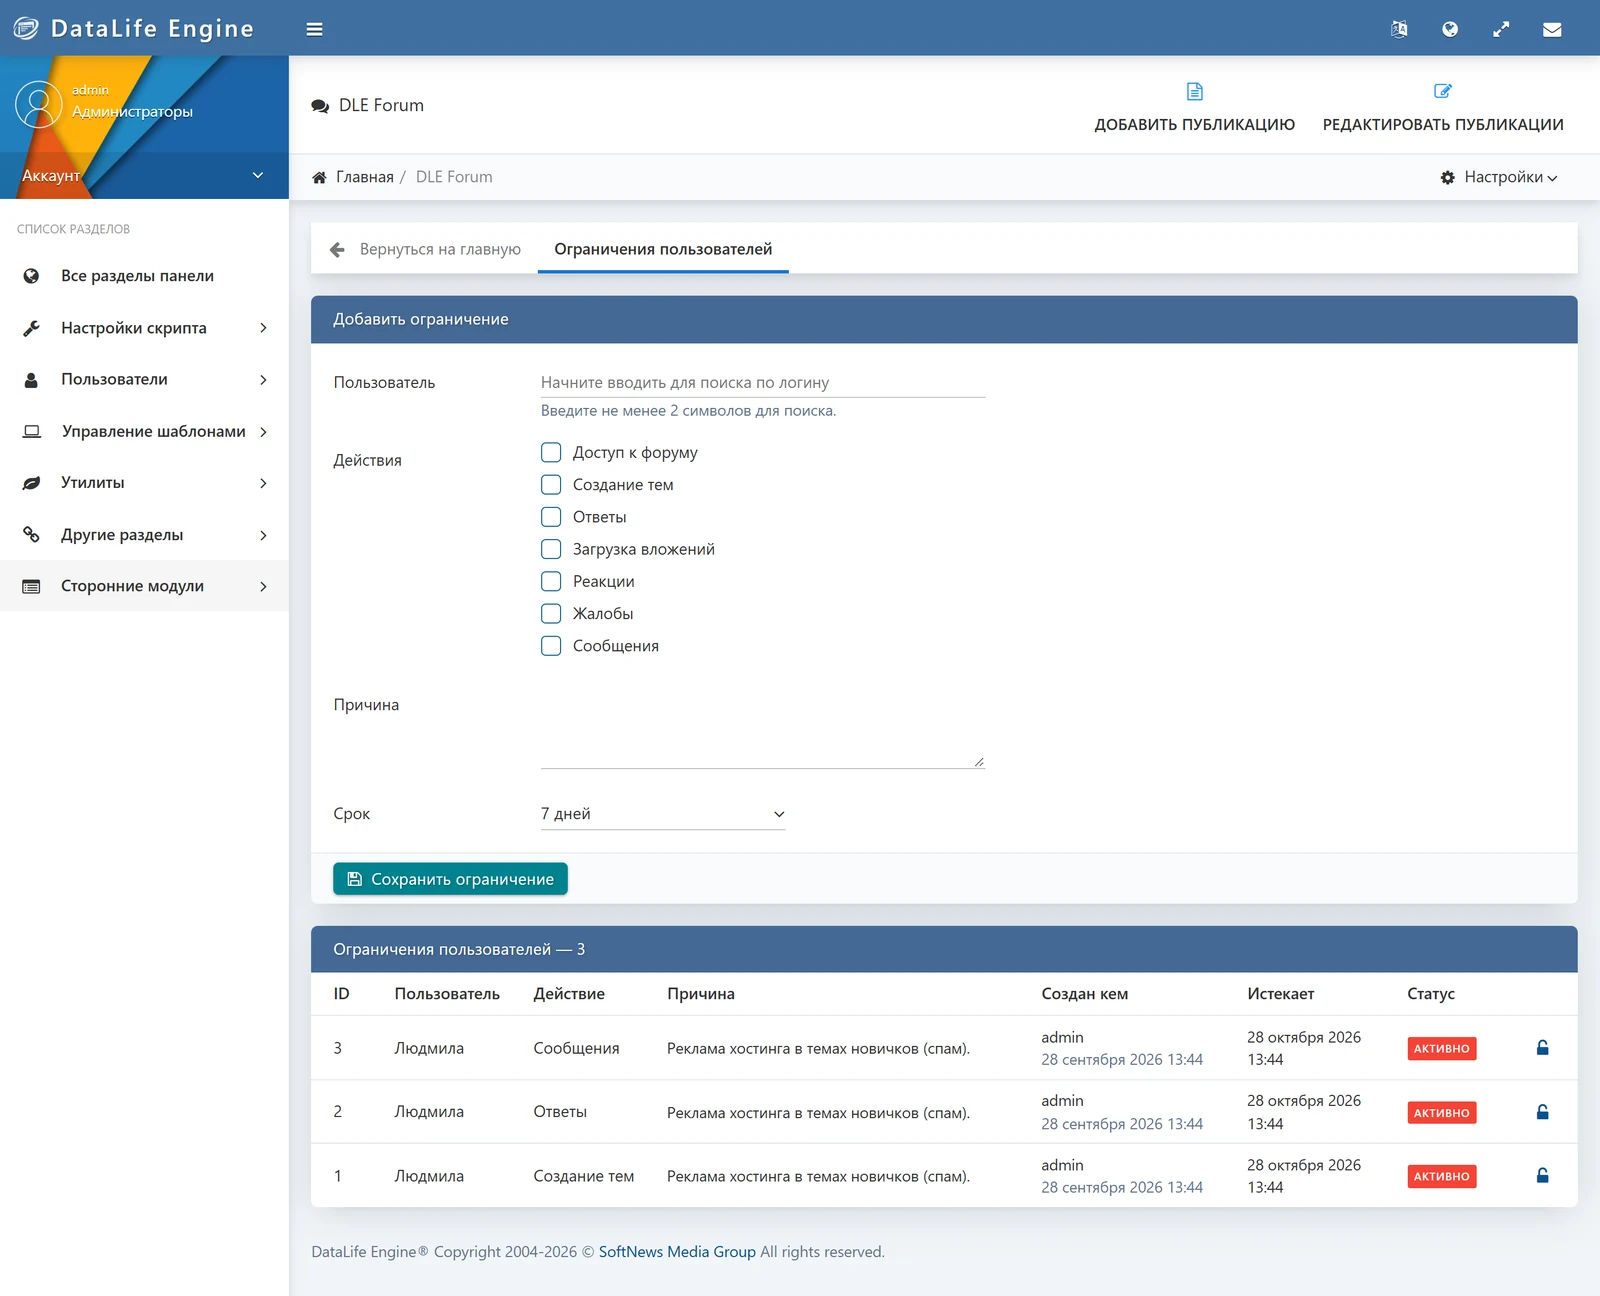Image resolution: width=1600 pixels, height=1296 pixels.
Task: Click the Ответы action cell in row 2
Action: [x=560, y=1112]
